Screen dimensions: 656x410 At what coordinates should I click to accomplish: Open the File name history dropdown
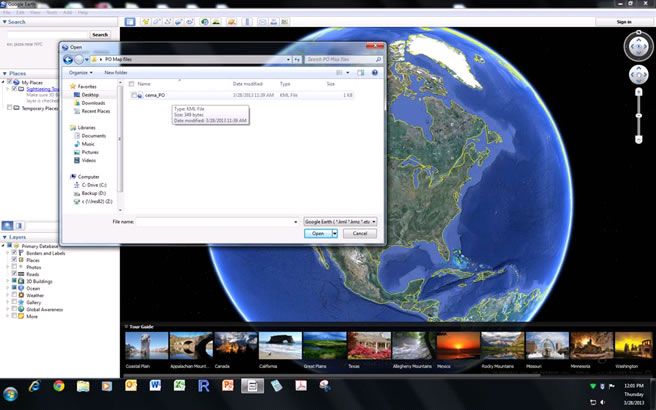295,222
